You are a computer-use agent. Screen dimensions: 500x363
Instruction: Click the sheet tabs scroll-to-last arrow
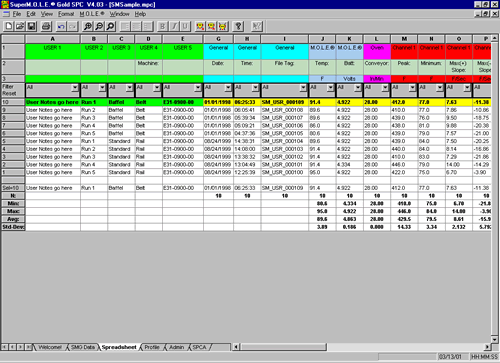point(29,347)
